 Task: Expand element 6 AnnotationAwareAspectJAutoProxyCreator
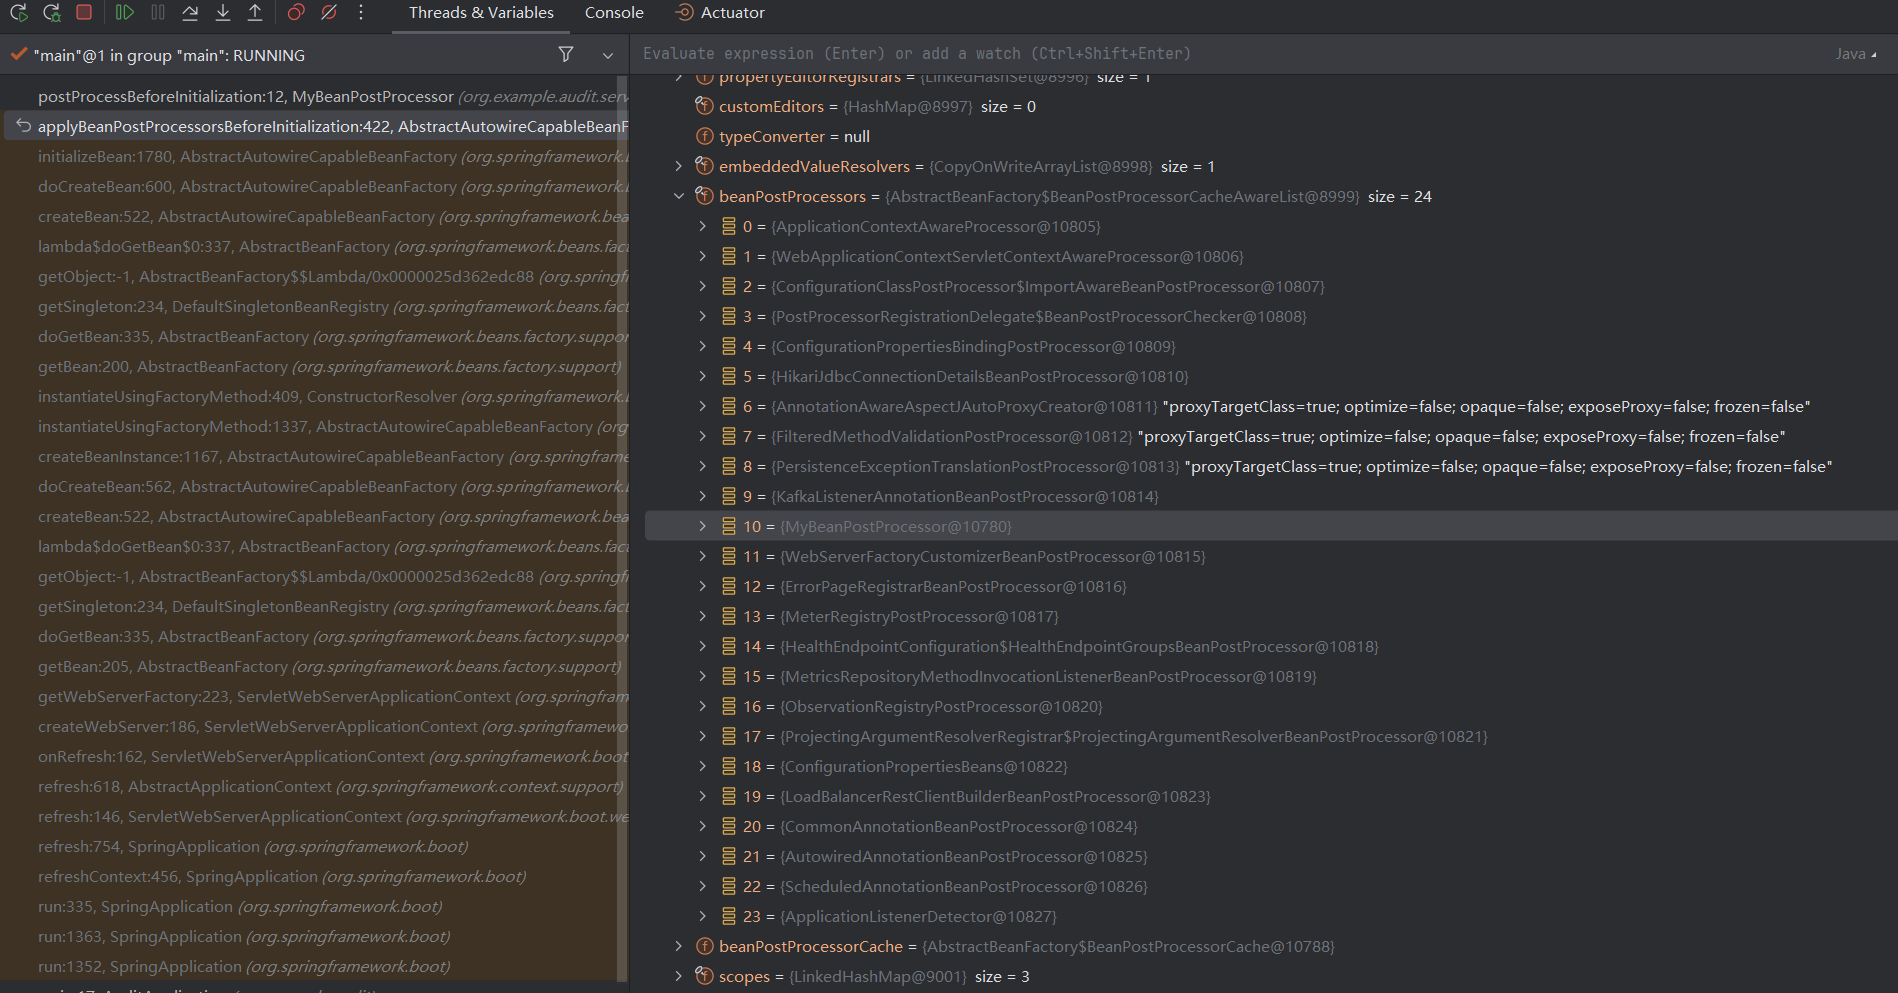point(703,406)
